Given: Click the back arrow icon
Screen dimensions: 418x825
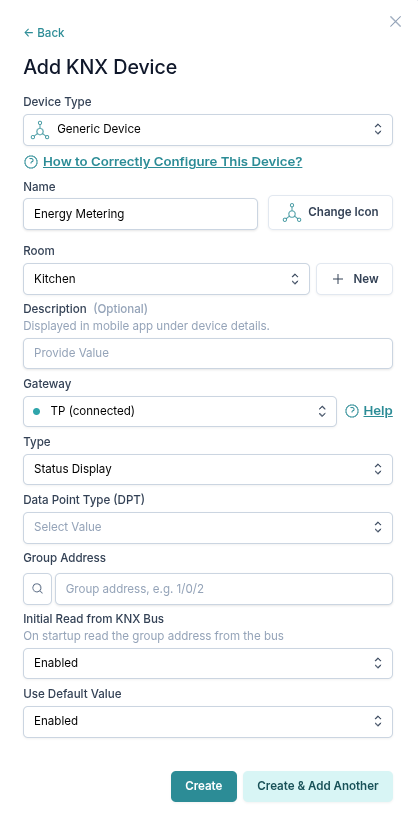Looking at the screenshot, I should (x=28, y=33).
